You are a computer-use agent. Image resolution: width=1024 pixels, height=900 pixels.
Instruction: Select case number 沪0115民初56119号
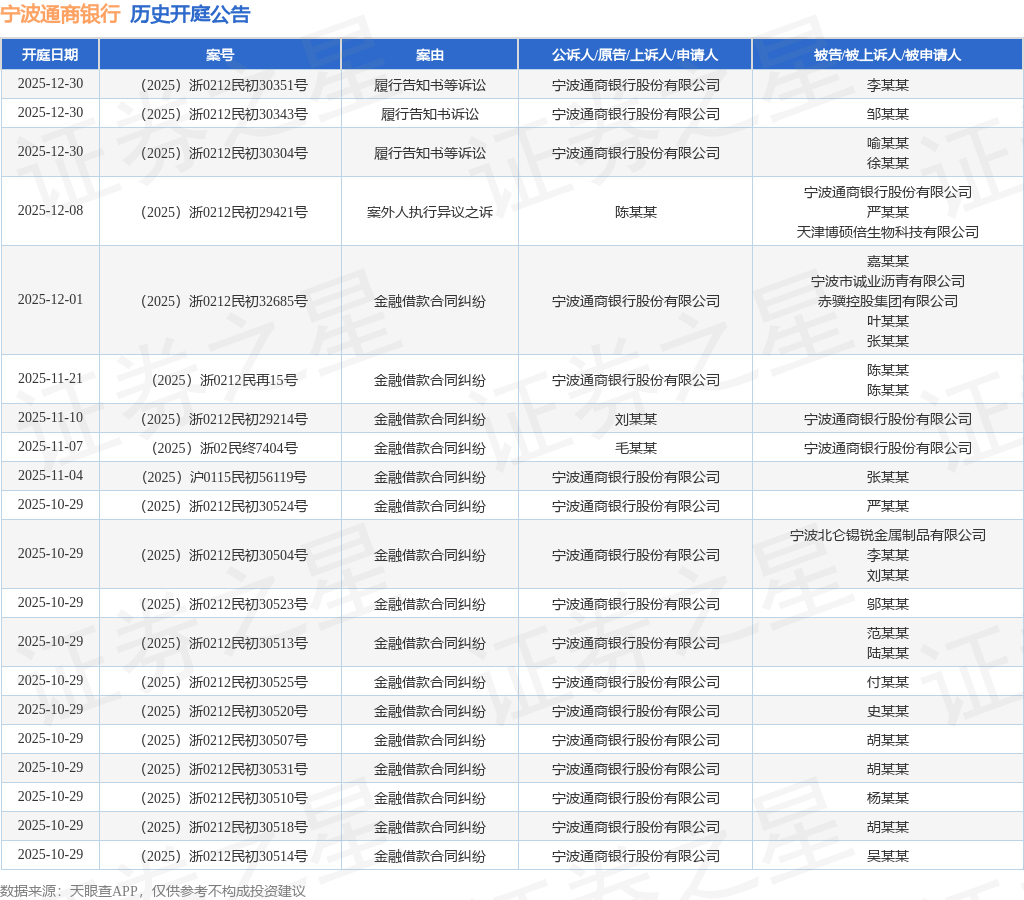pyautogui.click(x=224, y=477)
